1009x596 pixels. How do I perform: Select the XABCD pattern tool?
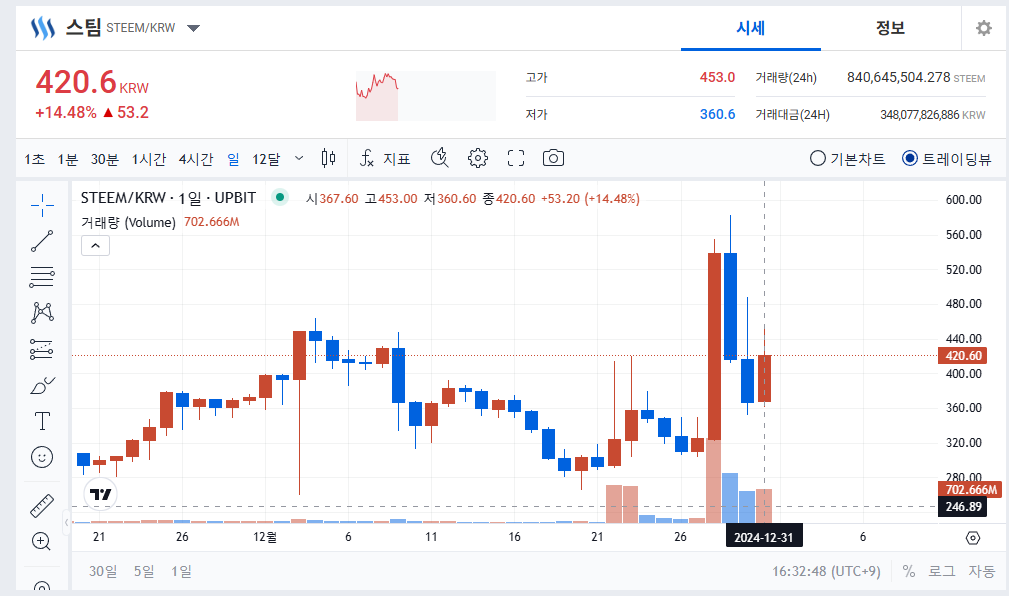coord(42,313)
